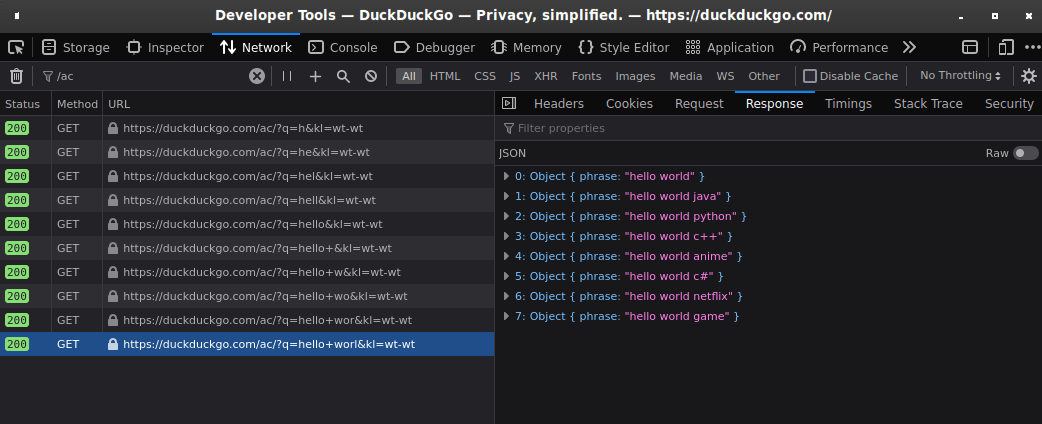The height and width of the screenshot is (424, 1042).
Task: Open the Storage panel tab
Action: [76, 47]
